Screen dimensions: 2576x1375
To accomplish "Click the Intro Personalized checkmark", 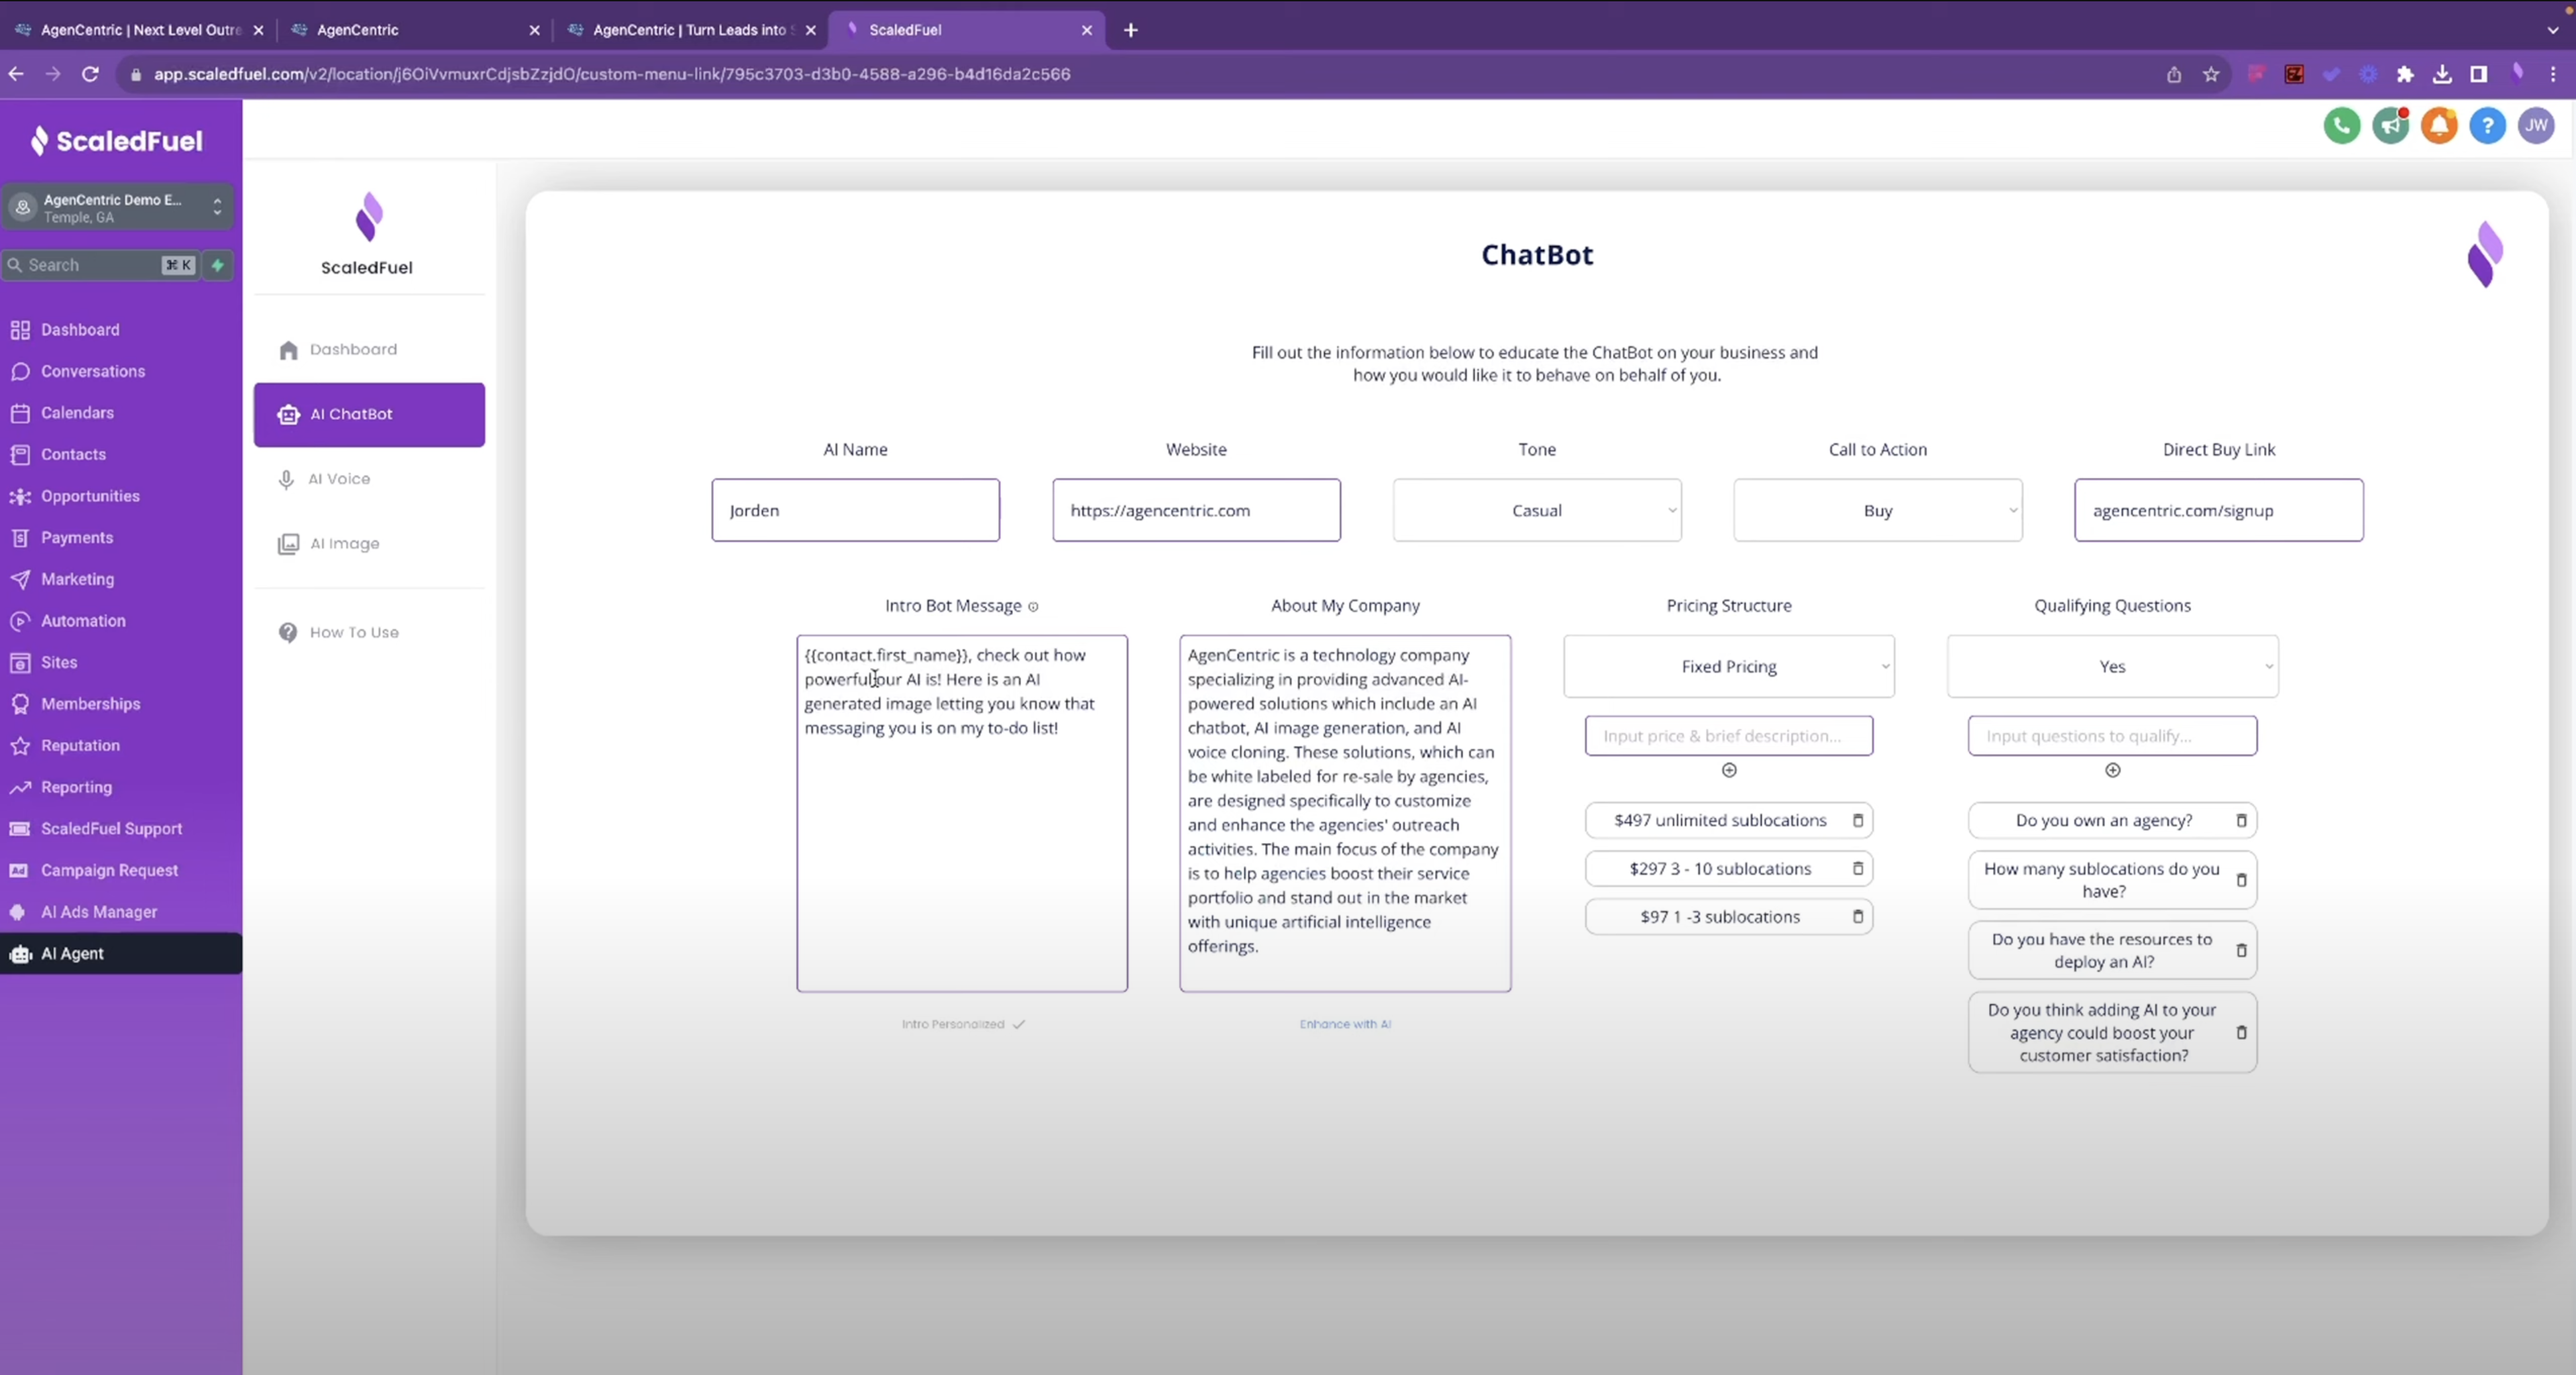I will (1018, 1023).
